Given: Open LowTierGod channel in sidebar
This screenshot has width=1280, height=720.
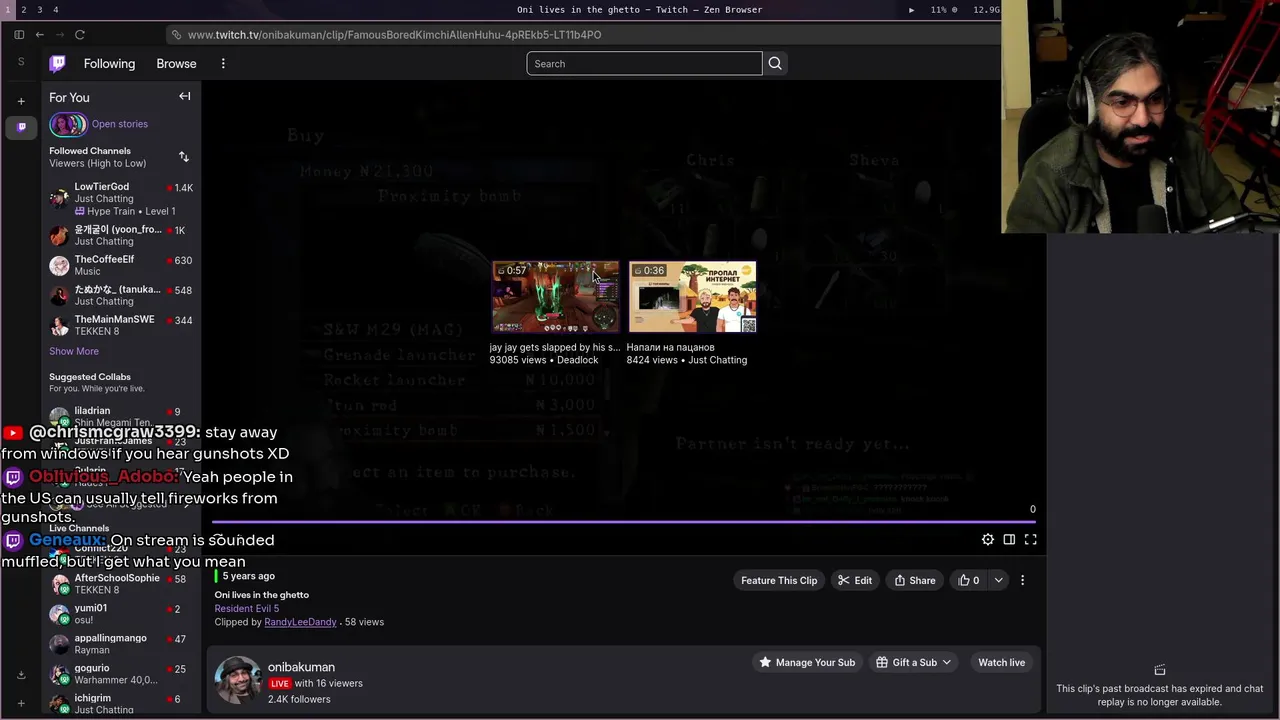Looking at the screenshot, I should pos(121,198).
